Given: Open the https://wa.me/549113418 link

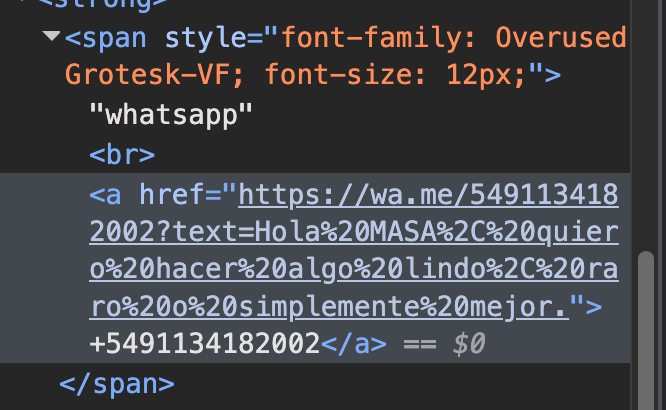Looking at the screenshot, I should tap(428, 192).
